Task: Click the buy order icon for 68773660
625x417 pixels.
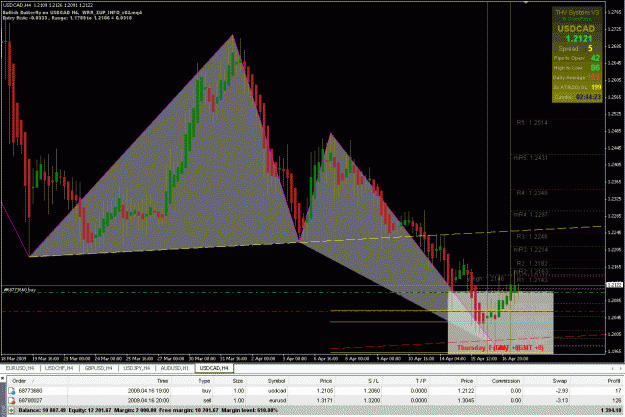Action: (12, 391)
